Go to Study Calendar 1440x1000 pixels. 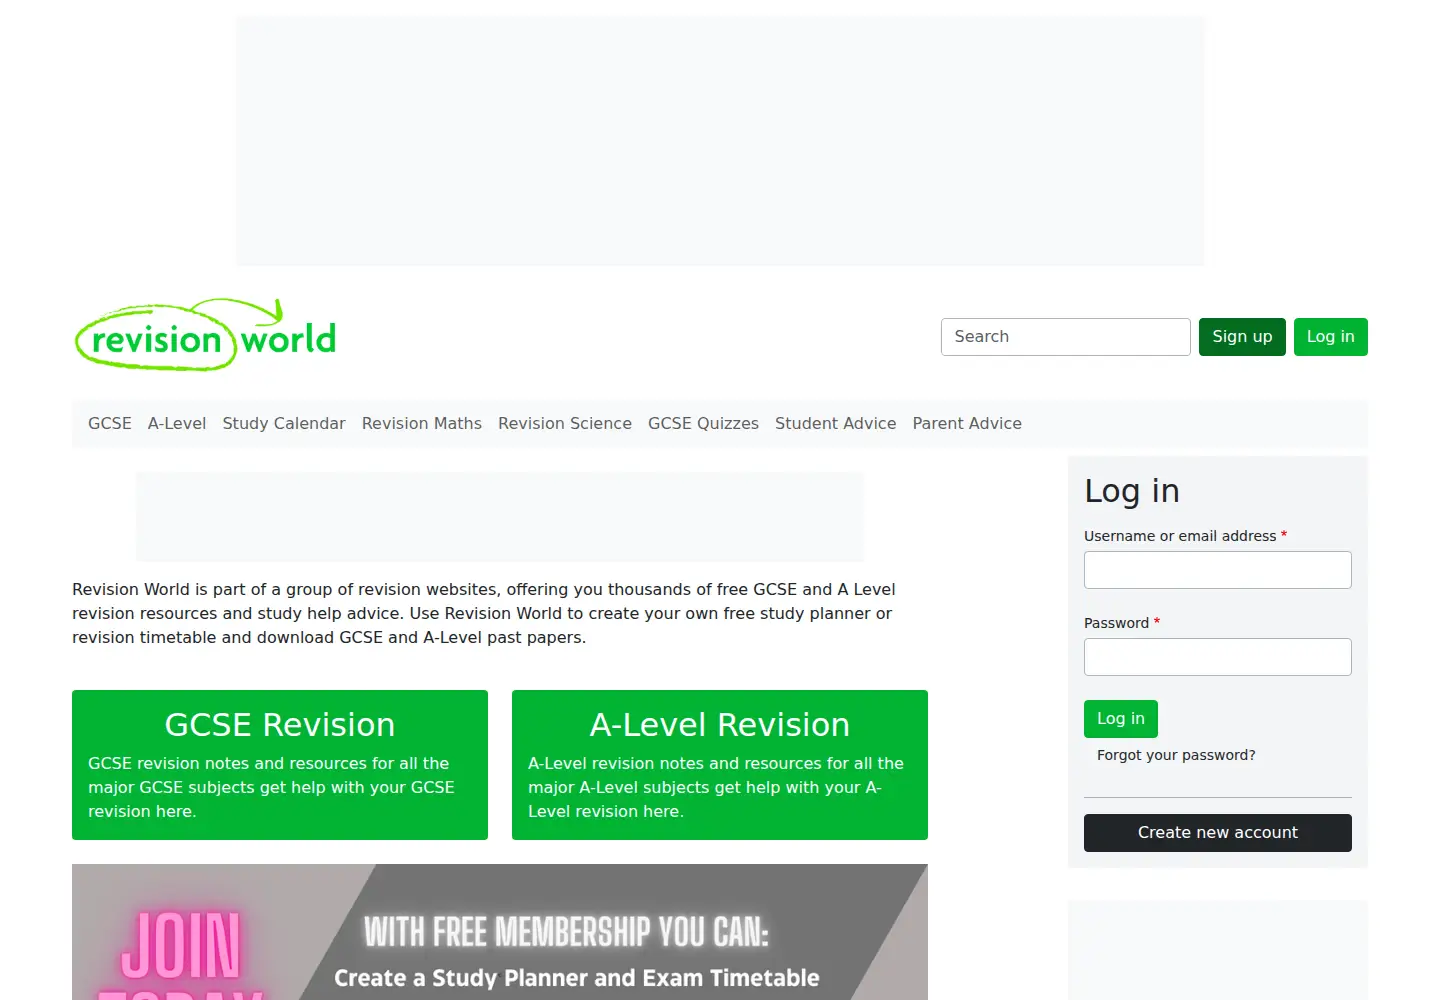pyautogui.click(x=284, y=423)
